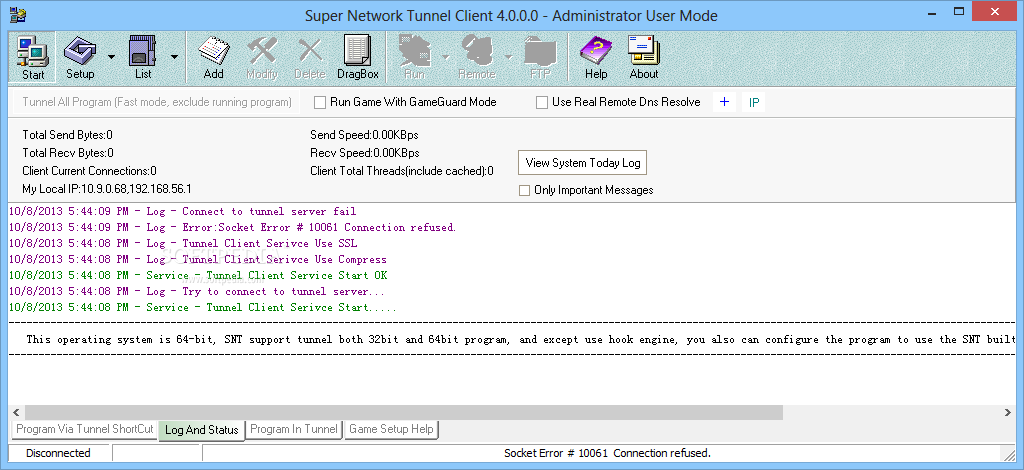Switch to Program Via Tunnel ShortCut tab
This screenshot has width=1024, height=470.
coord(85,429)
